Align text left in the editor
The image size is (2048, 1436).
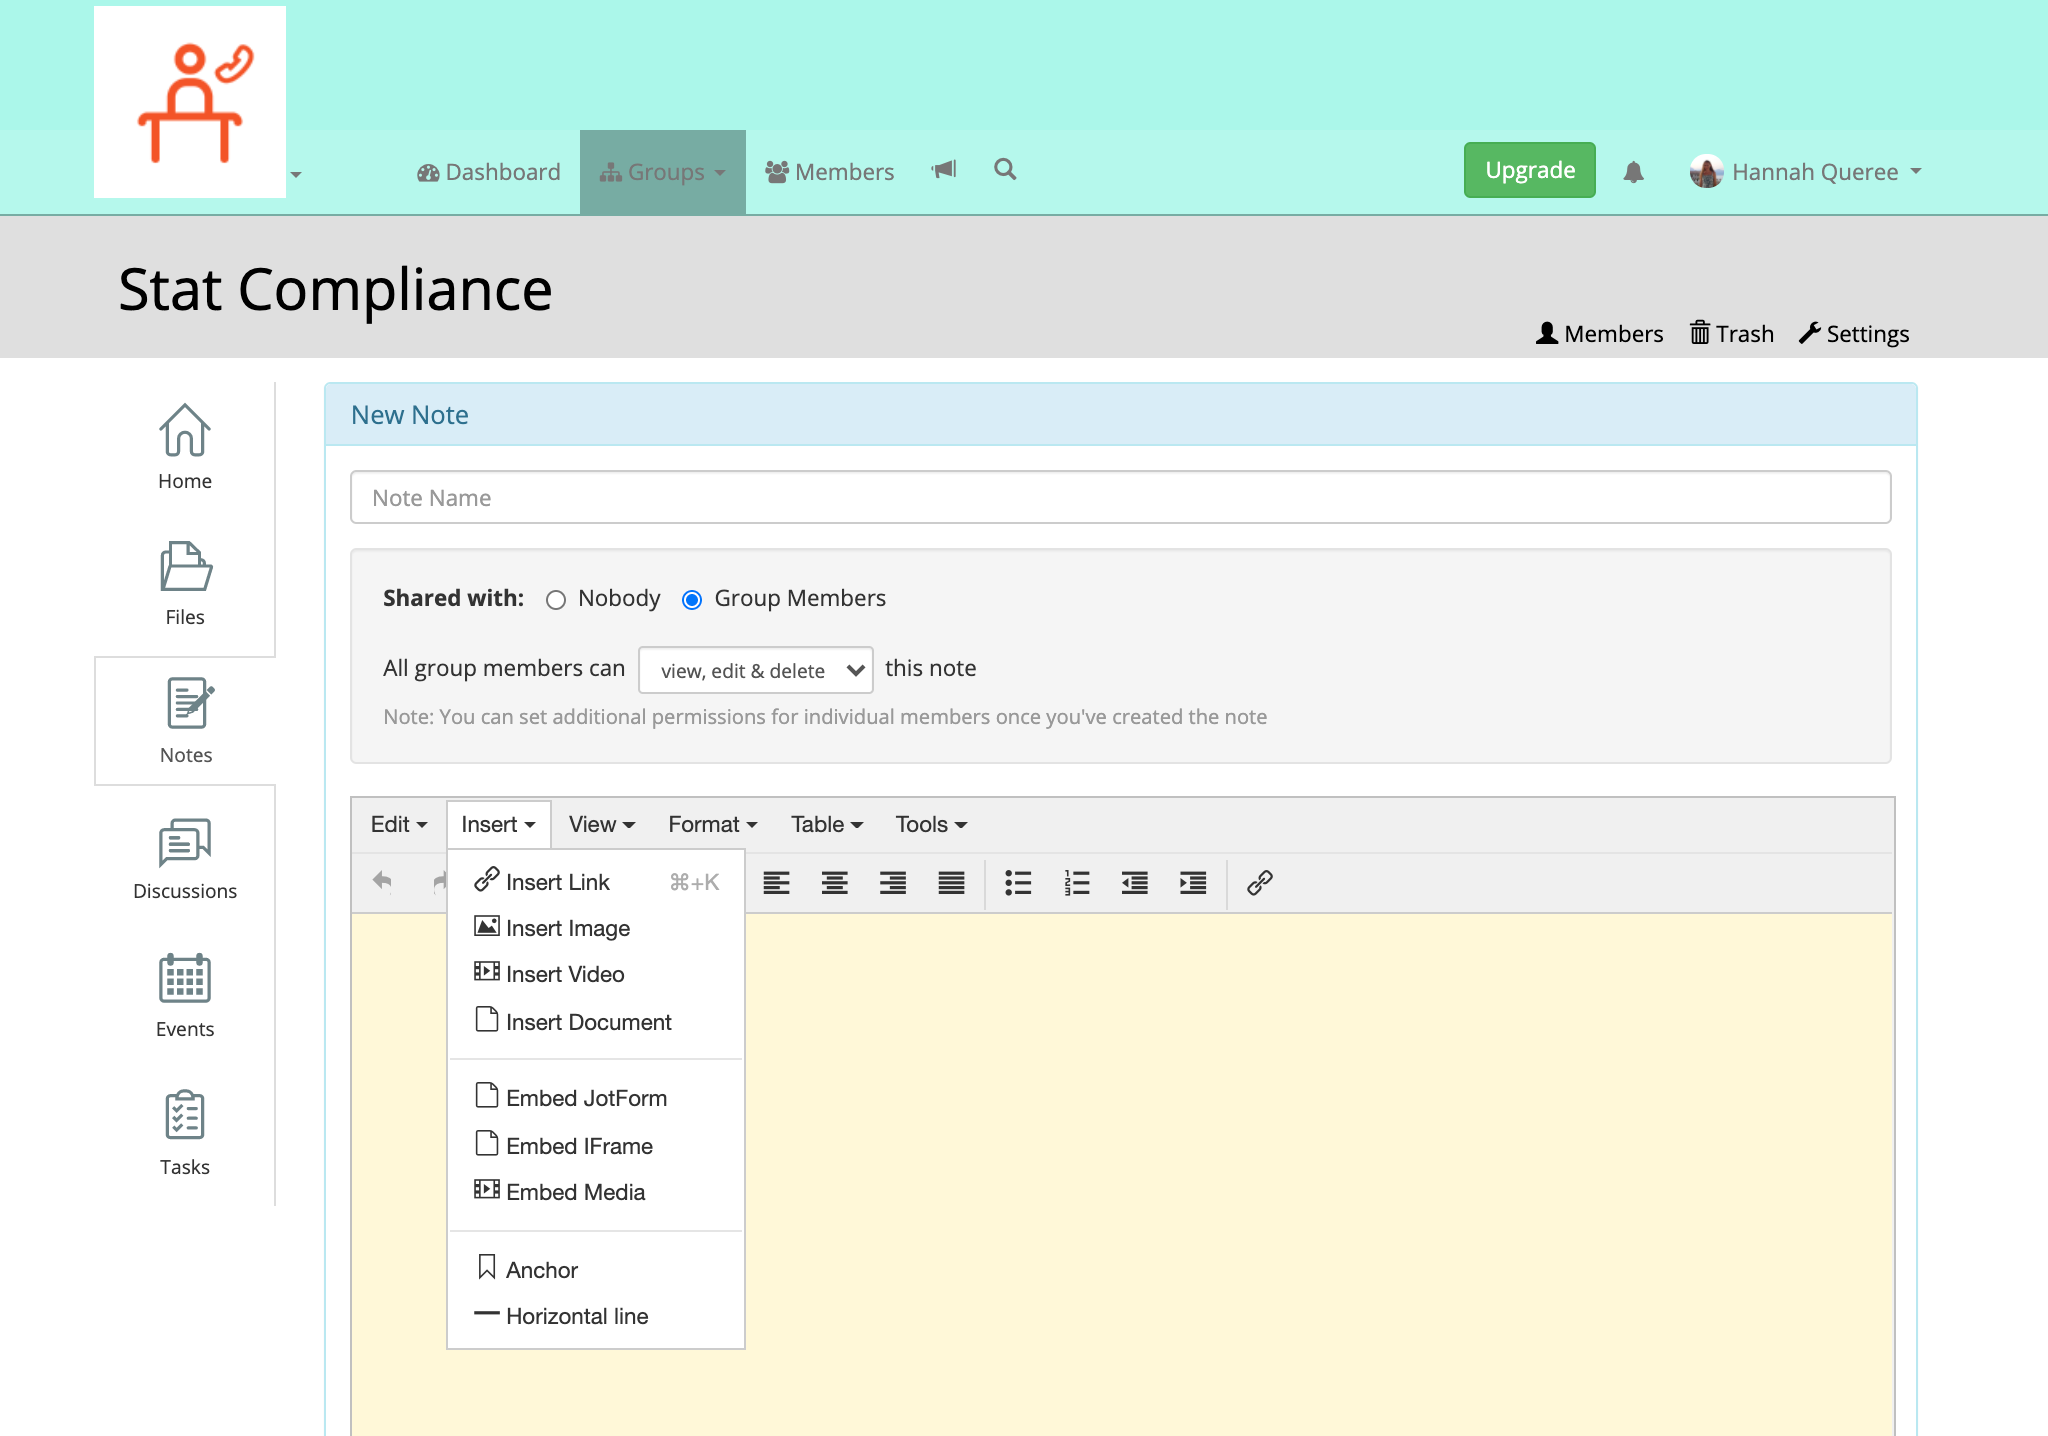777,882
